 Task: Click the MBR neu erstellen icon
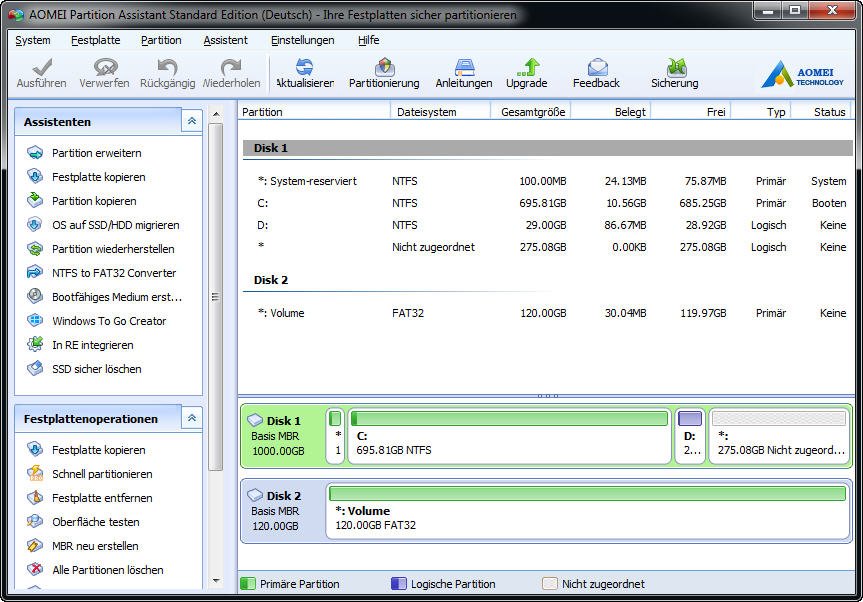click(x=35, y=545)
